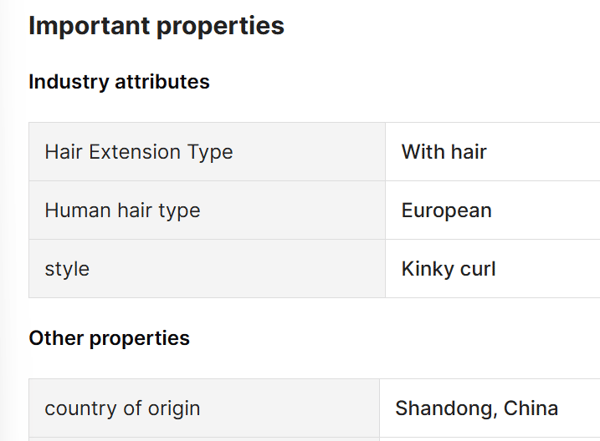Viewport: 600px width, 441px height.
Task: Click the country of origin label cell
Action: point(203,408)
